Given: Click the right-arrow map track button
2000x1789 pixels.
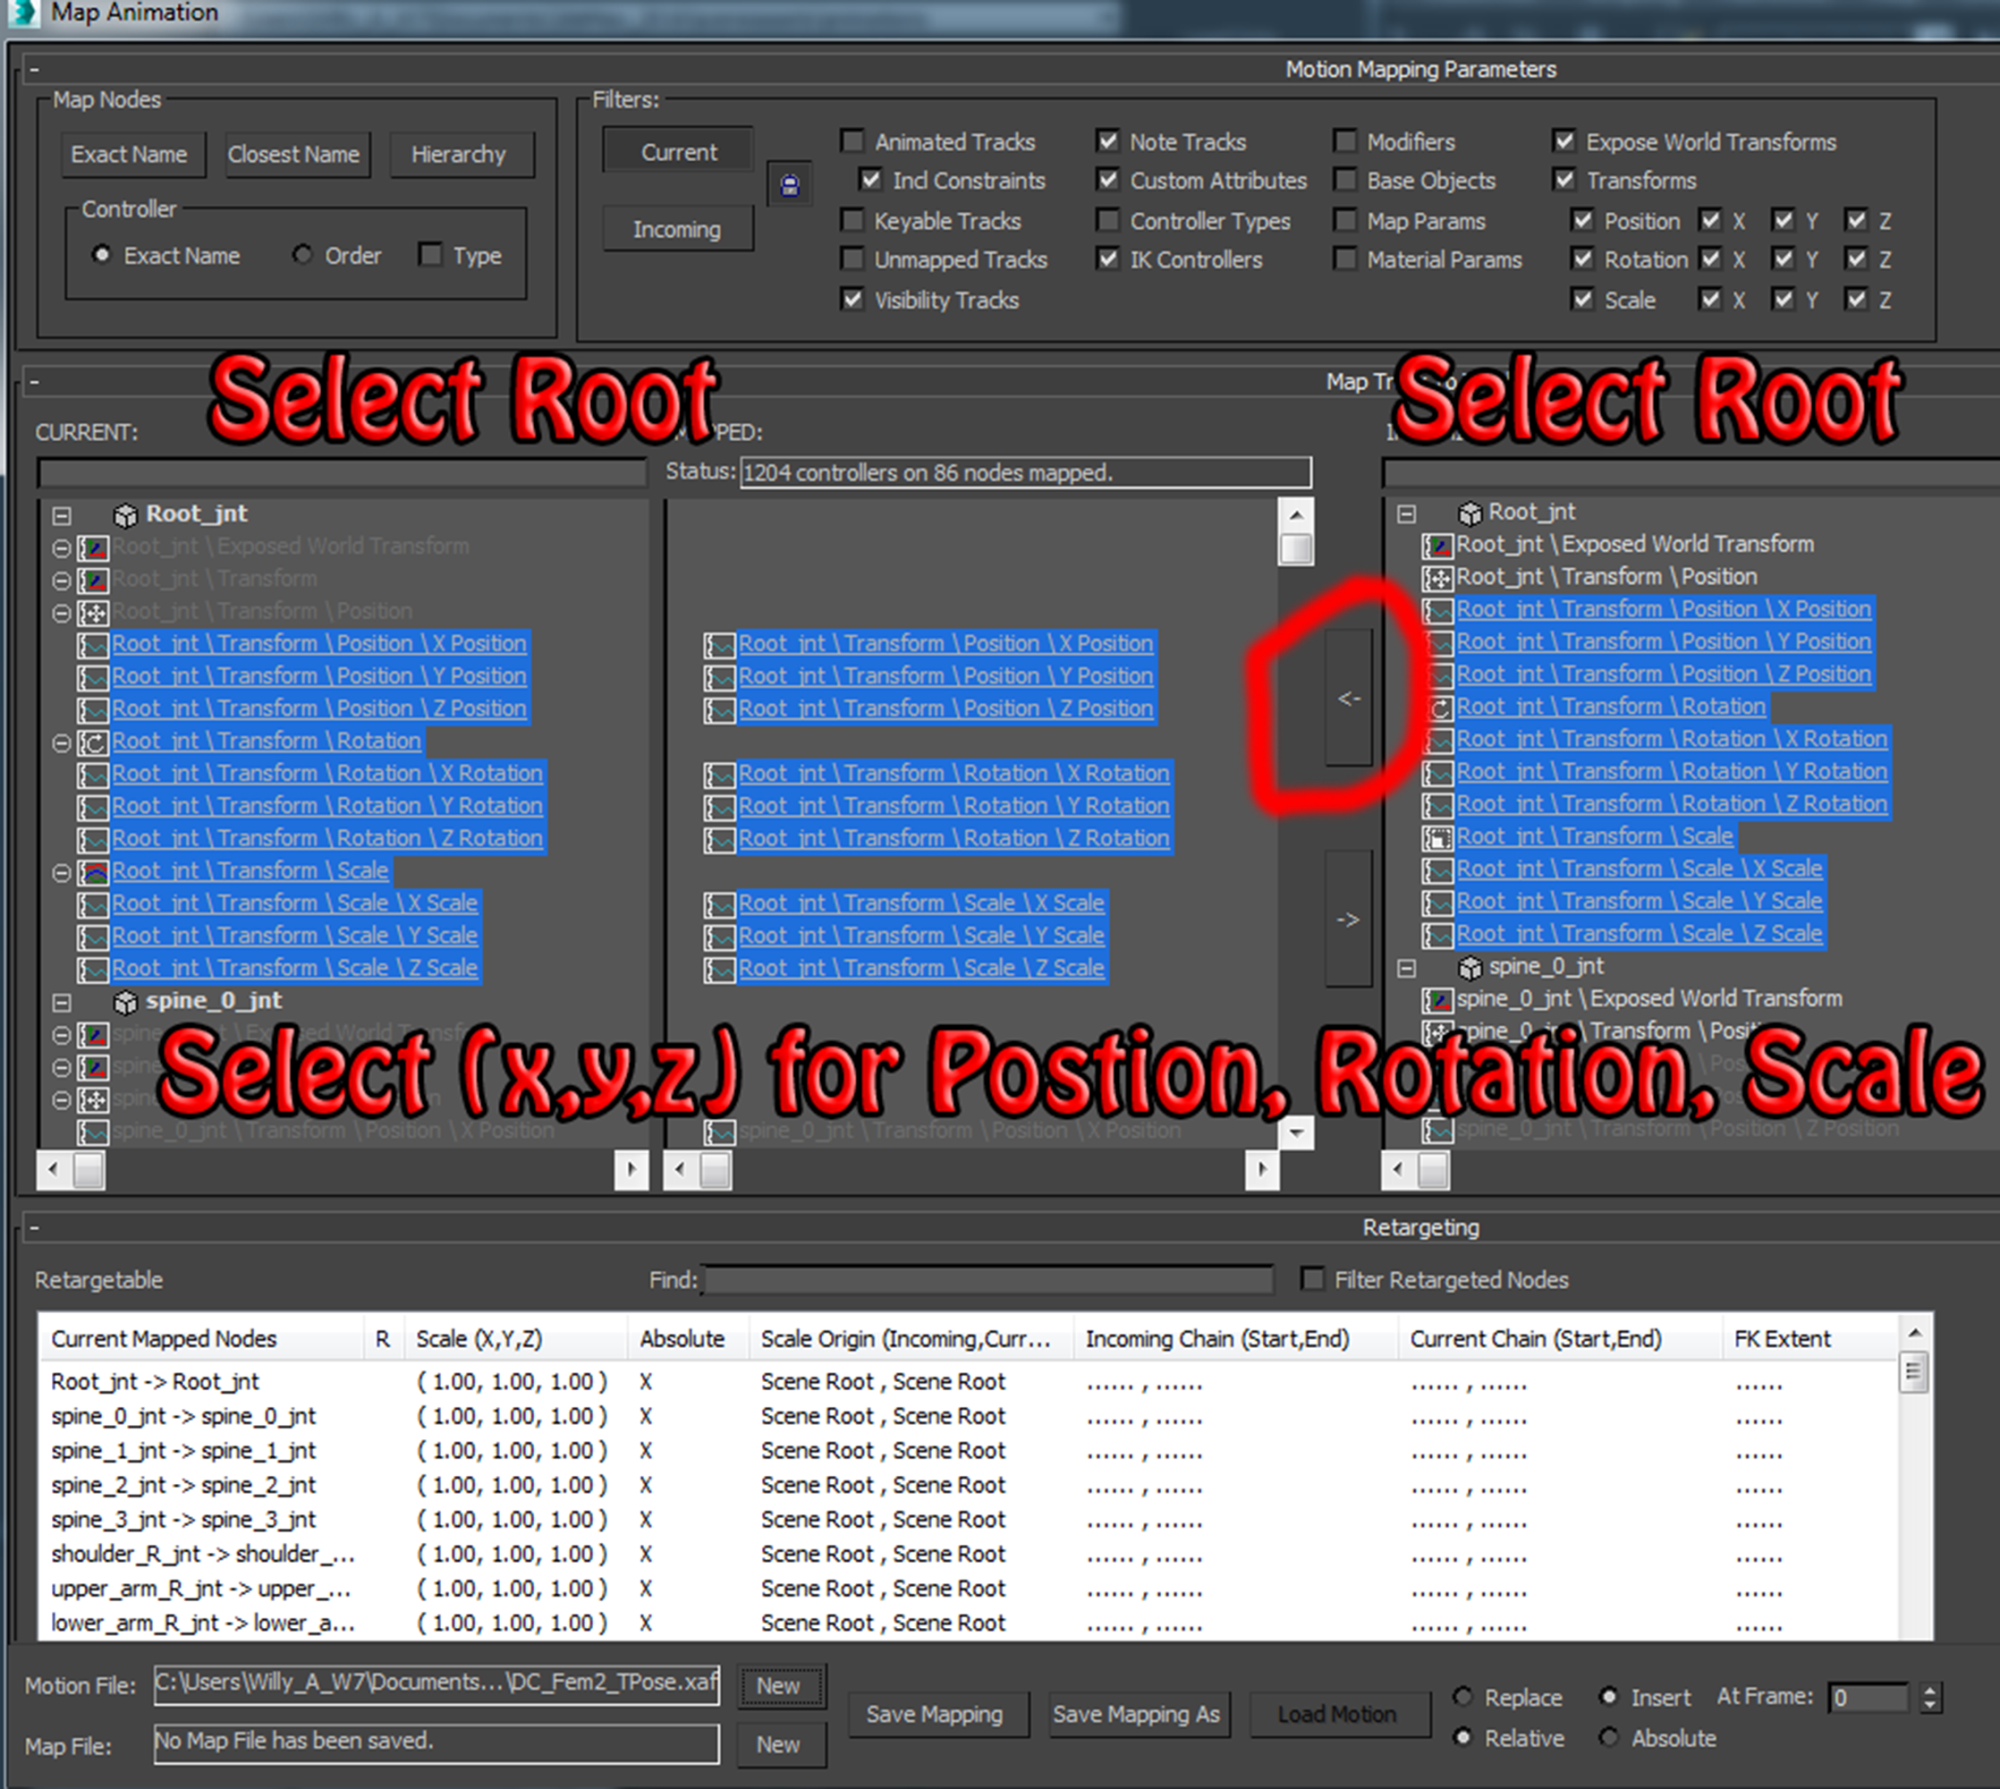Looking at the screenshot, I should [x=1348, y=919].
